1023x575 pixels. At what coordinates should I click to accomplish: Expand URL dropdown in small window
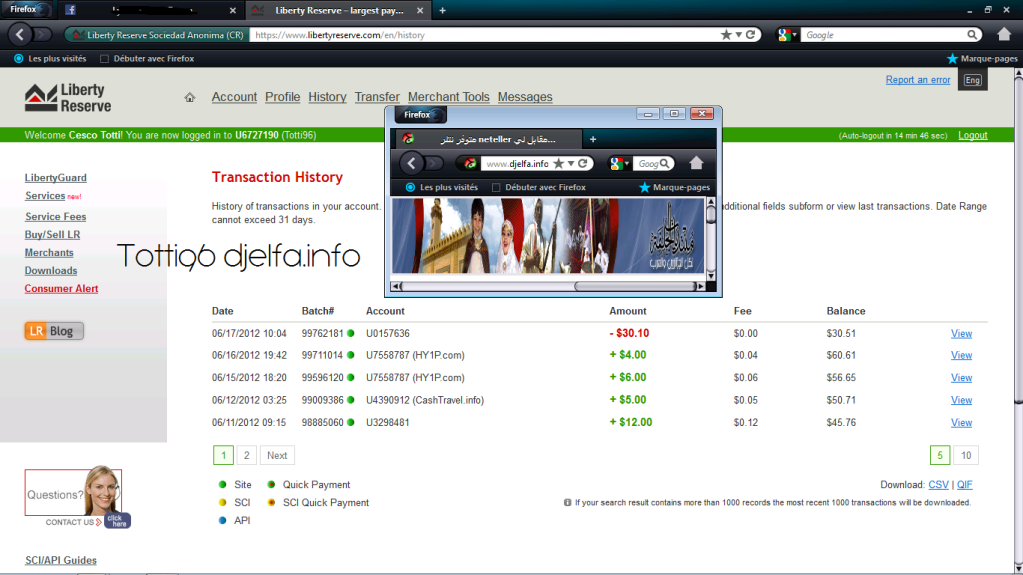click(571, 164)
